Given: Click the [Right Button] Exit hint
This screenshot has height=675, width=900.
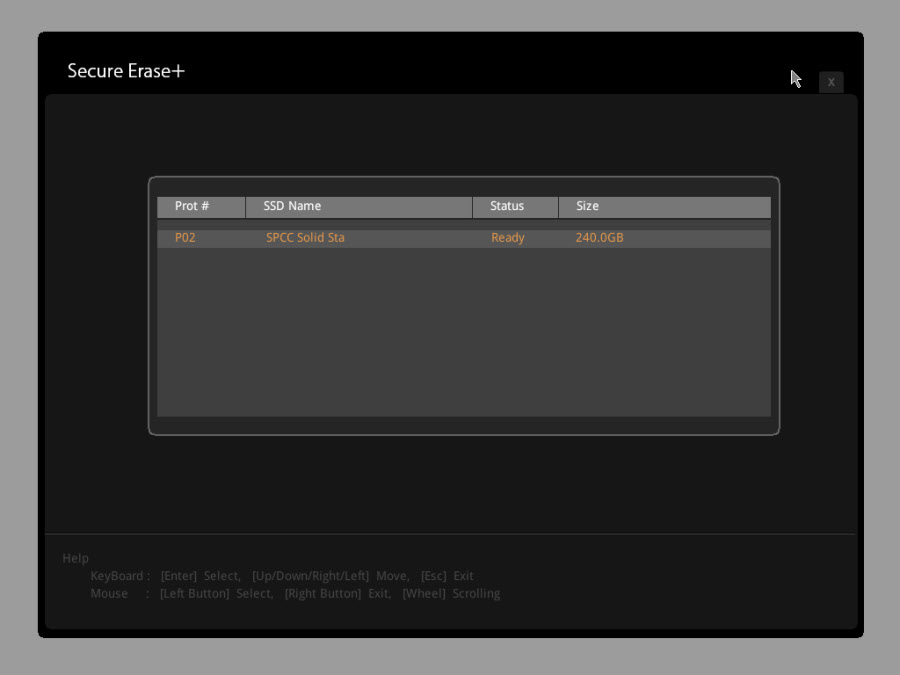Looking at the screenshot, I should [337, 594].
